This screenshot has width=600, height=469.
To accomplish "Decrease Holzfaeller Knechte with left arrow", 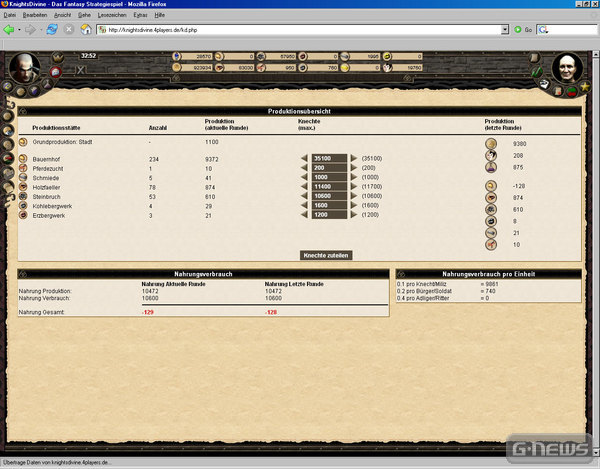I will pyautogui.click(x=304, y=187).
